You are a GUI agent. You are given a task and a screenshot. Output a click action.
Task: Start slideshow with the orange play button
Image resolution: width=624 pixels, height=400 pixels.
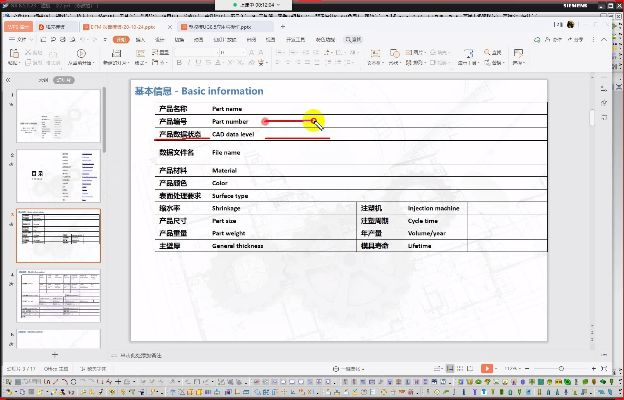tap(486, 368)
